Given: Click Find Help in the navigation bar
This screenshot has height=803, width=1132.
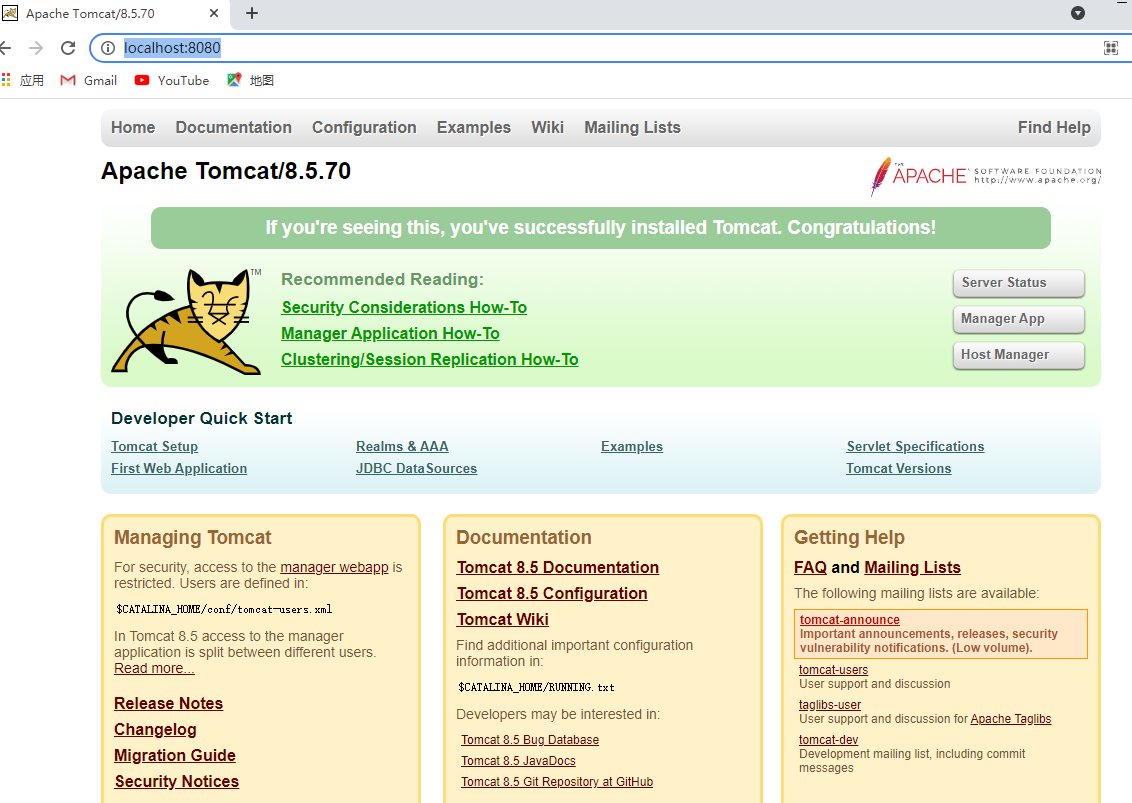Looking at the screenshot, I should tap(1054, 127).
